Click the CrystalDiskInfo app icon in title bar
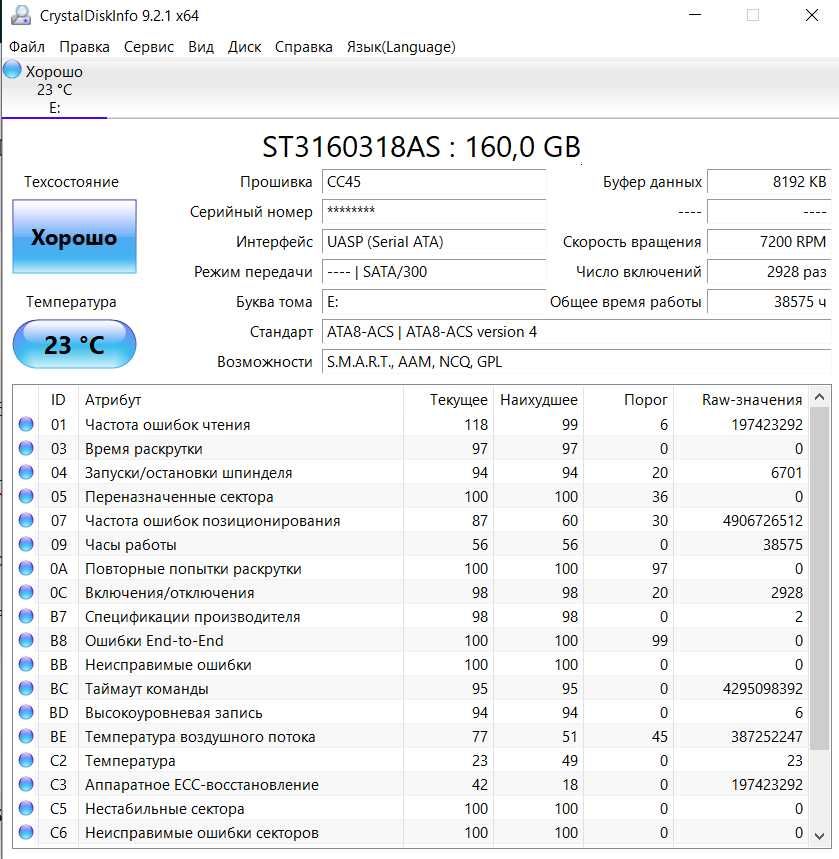 click(x=21, y=15)
